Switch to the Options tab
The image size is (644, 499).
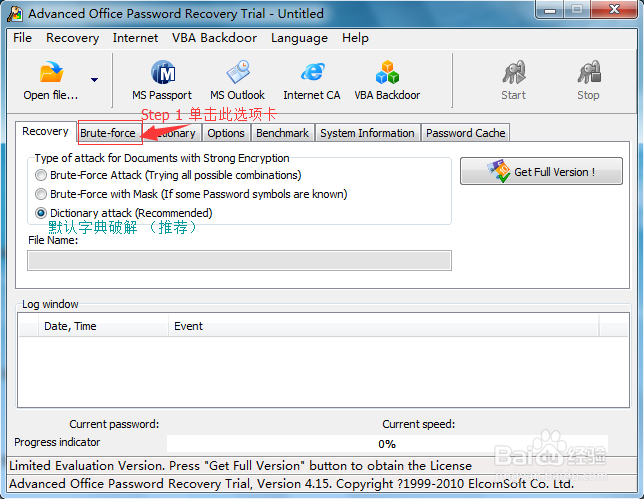point(225,133)
